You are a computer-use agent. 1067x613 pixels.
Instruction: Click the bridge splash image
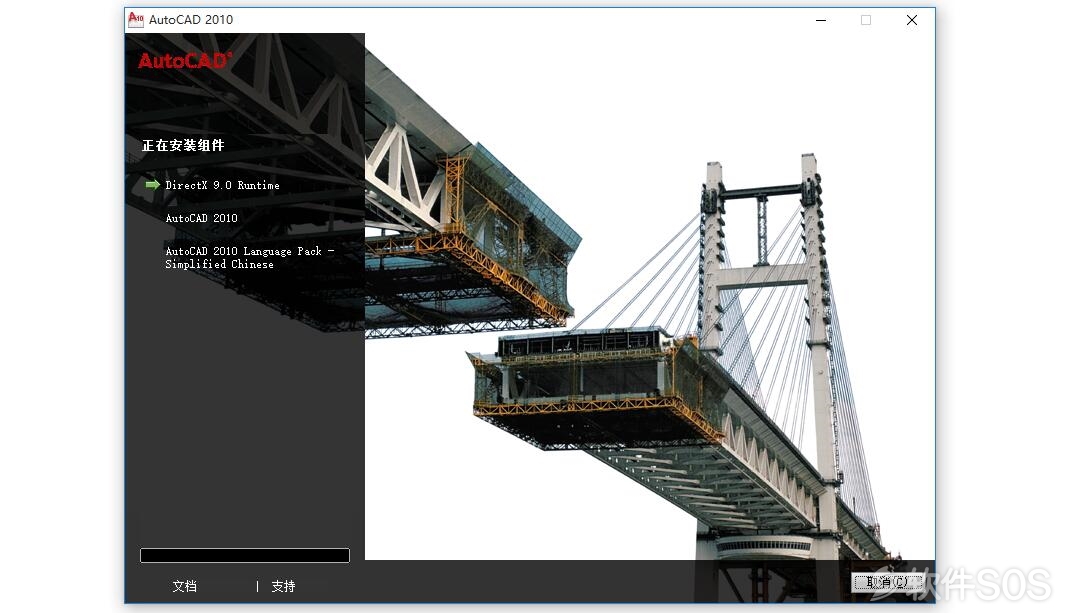pos(650,297)
